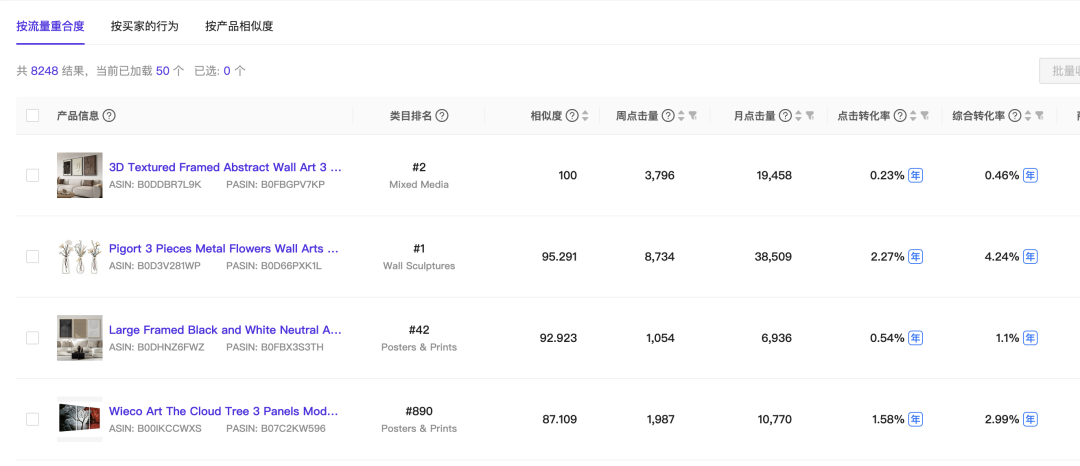
Task: Open help icon next to 月点击量
Action: (x=785, y=116)
